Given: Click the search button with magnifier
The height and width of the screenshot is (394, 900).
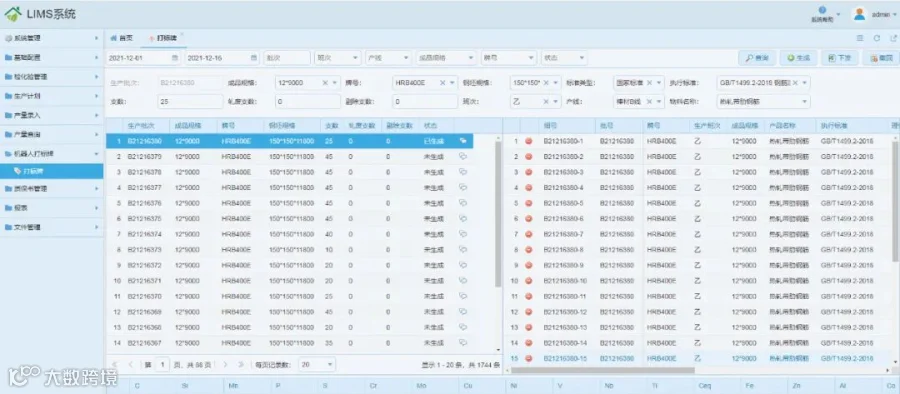Looking at the screenshot, I should (757, 58).
